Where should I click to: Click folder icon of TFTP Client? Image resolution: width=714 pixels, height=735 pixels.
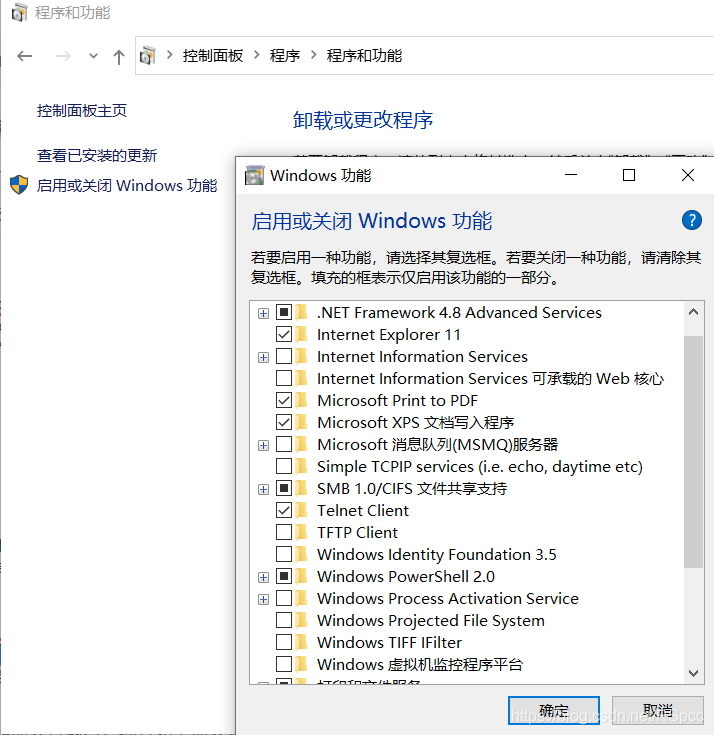click(x=302, y=532)
